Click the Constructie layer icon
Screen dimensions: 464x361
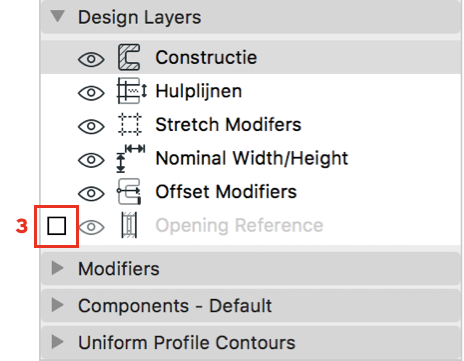(129, 57)
